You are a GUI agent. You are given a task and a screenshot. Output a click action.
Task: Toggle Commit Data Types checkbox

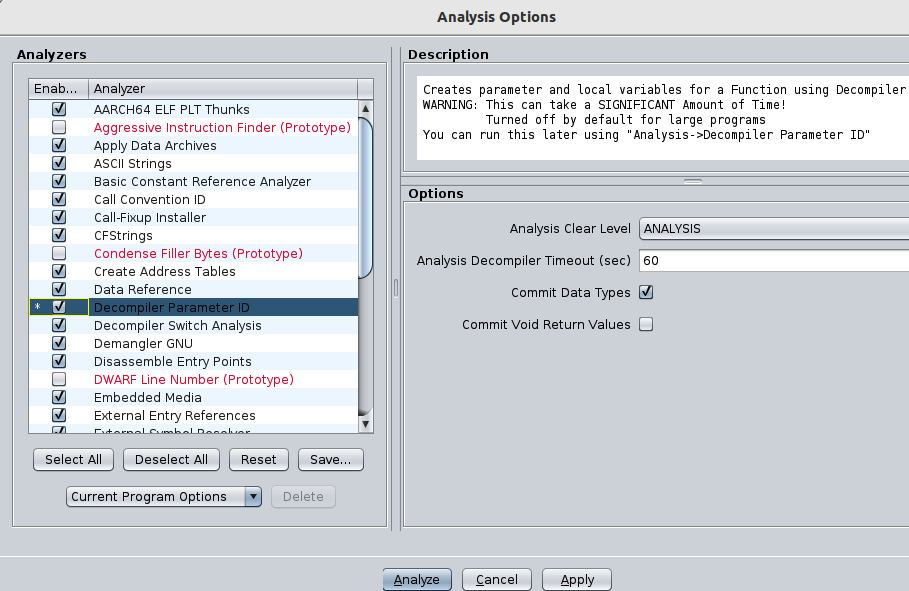[646, 293]
